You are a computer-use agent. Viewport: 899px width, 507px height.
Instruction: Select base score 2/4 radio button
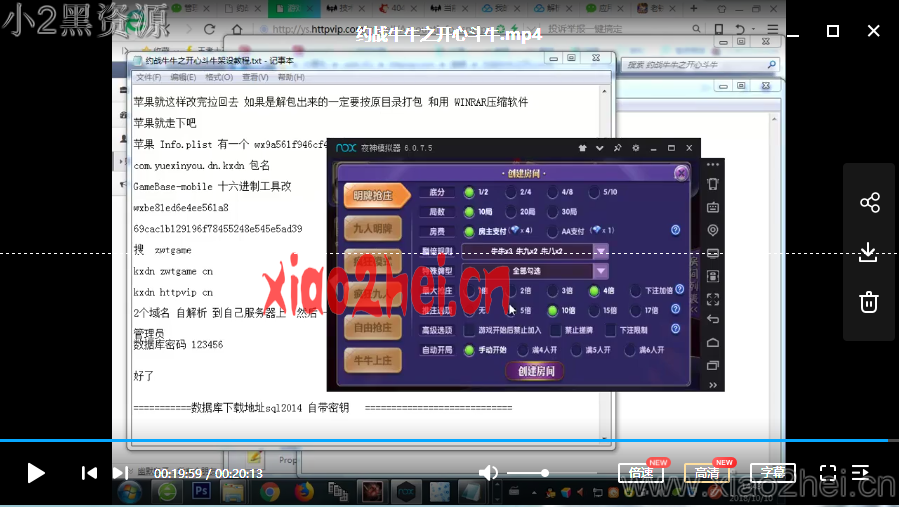pyautogui.click(x=510, y=192)
